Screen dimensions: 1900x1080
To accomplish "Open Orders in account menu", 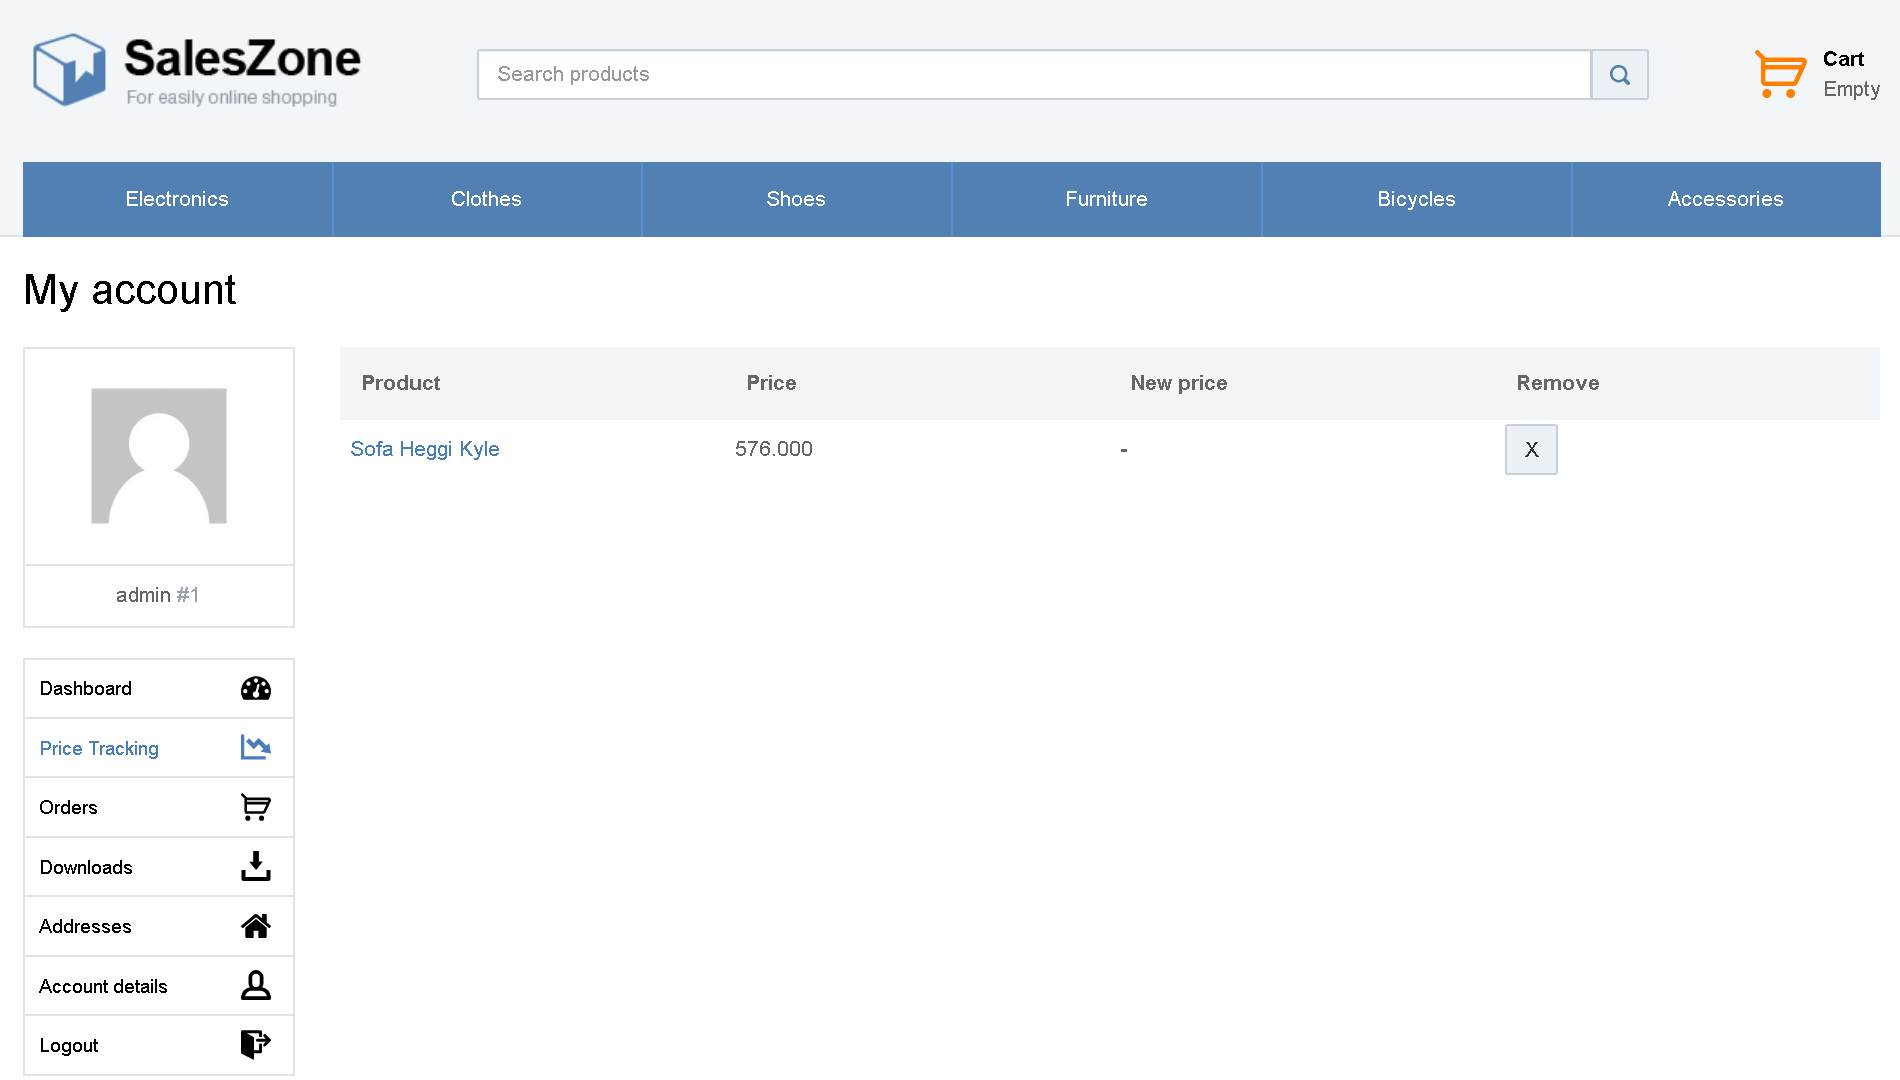I will click(159, 807).
